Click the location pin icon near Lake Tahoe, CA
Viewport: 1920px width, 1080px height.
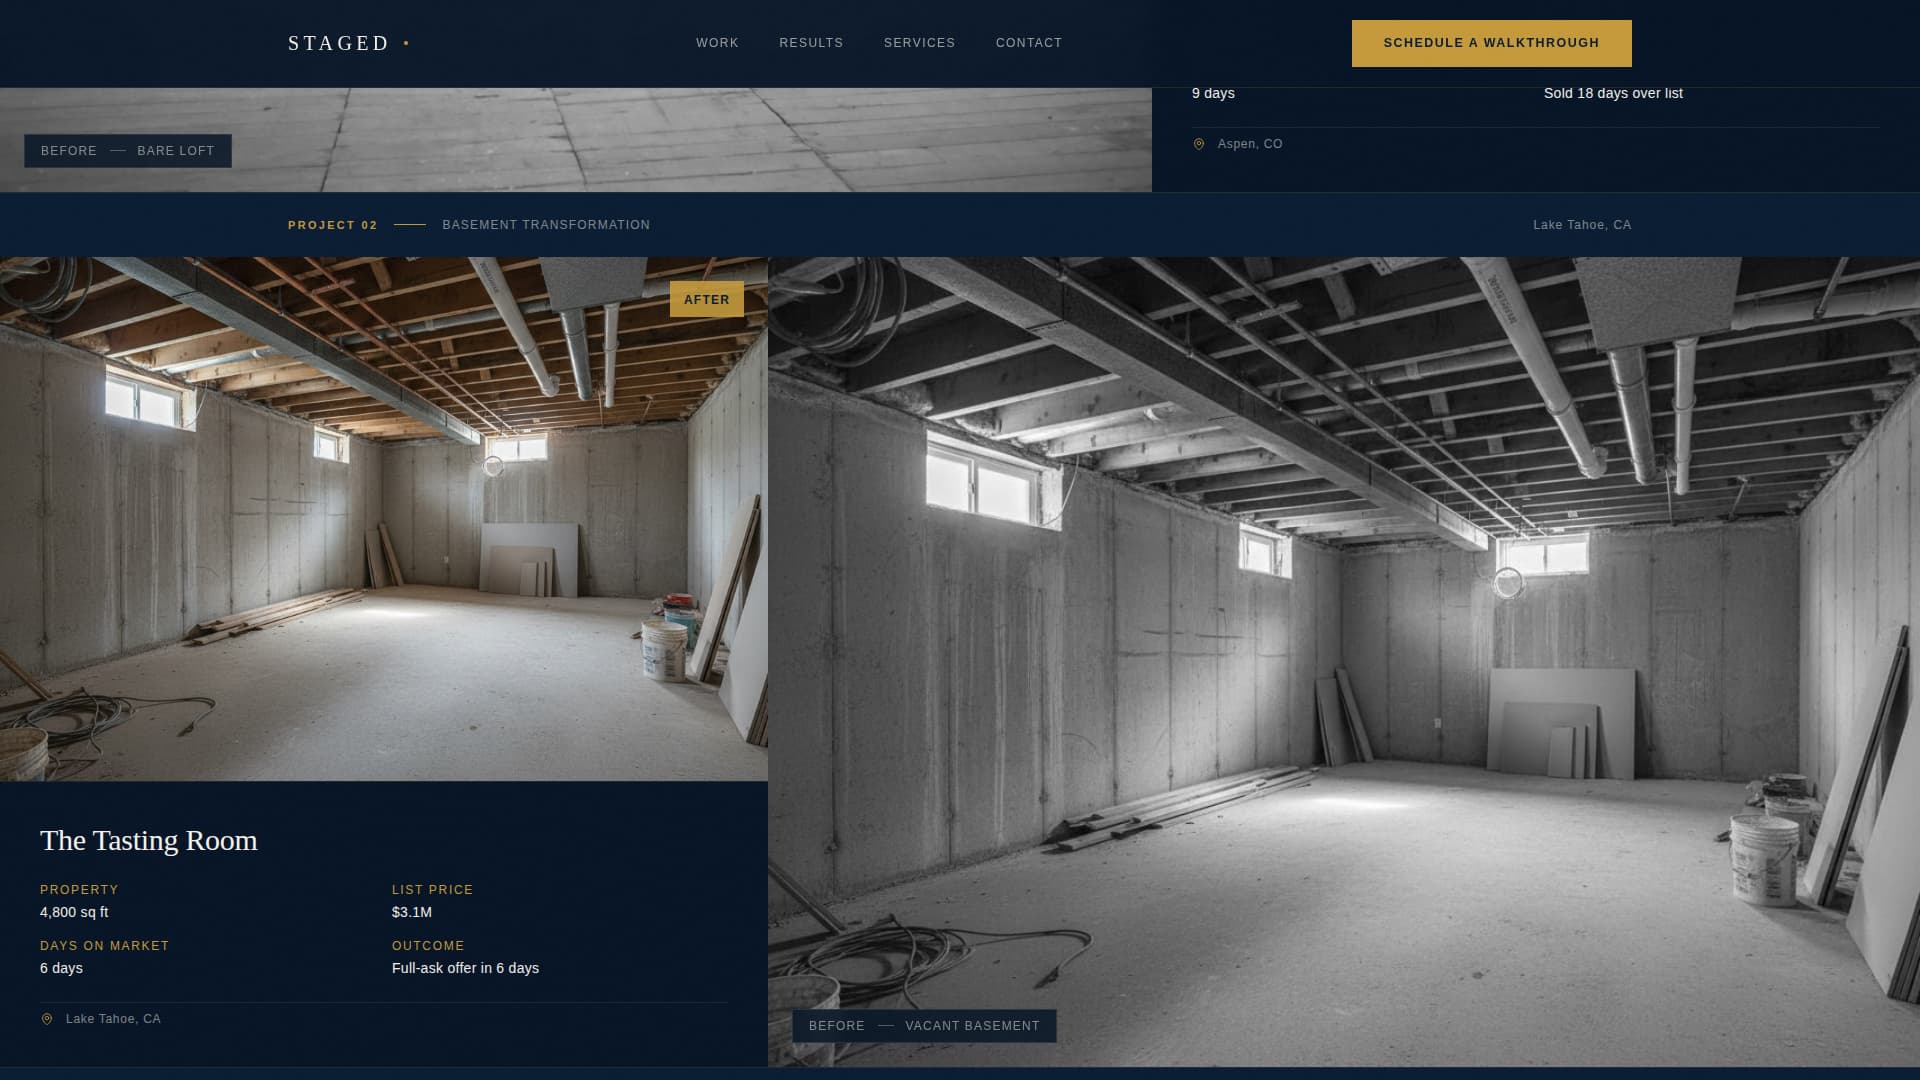click(46, 1018)
